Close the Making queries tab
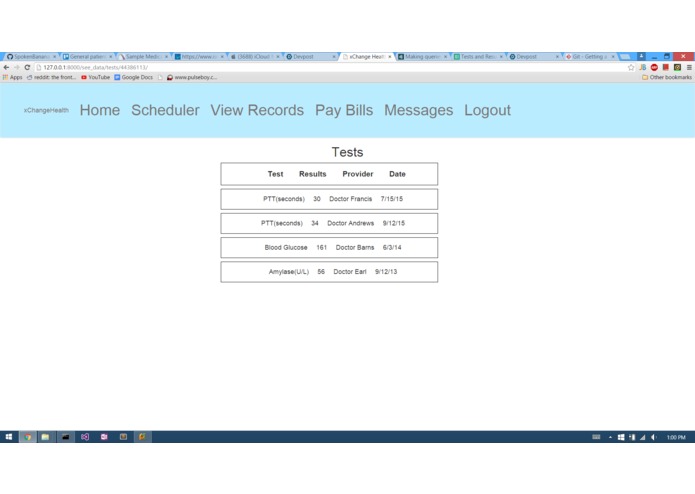The image size is (695, 494). coord(445,57)
